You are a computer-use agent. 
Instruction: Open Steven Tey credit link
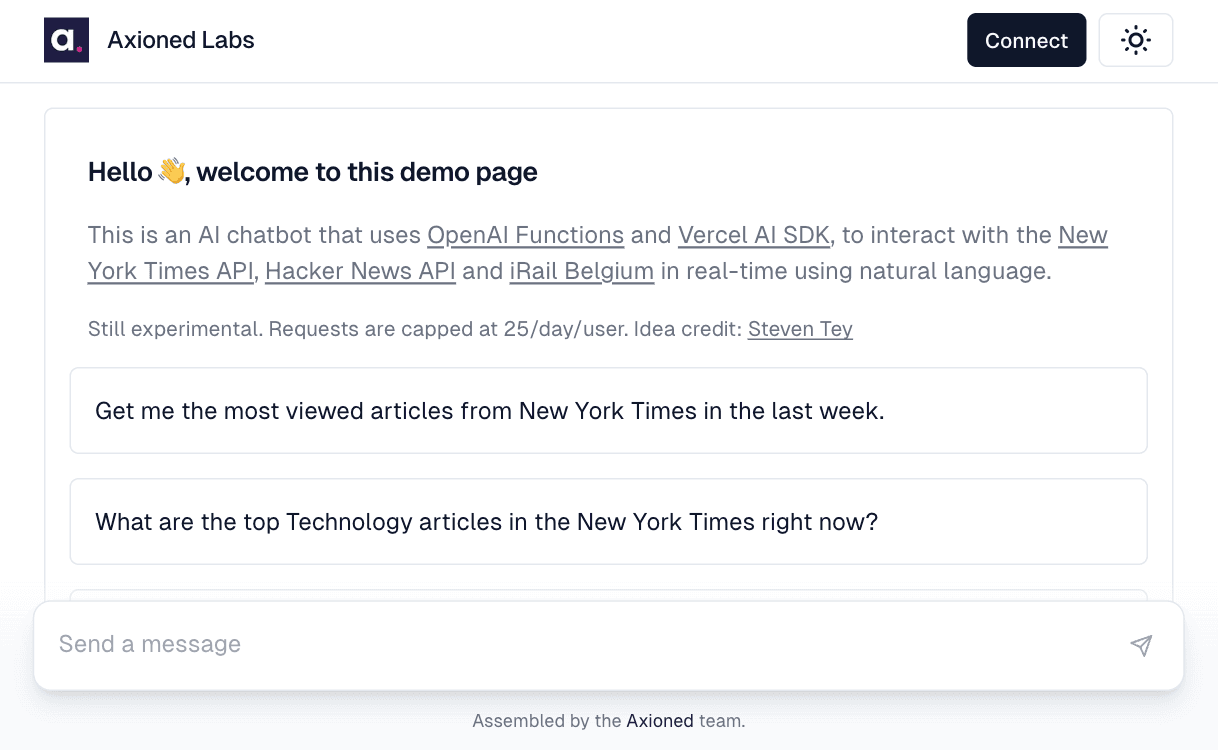point(800,329)
